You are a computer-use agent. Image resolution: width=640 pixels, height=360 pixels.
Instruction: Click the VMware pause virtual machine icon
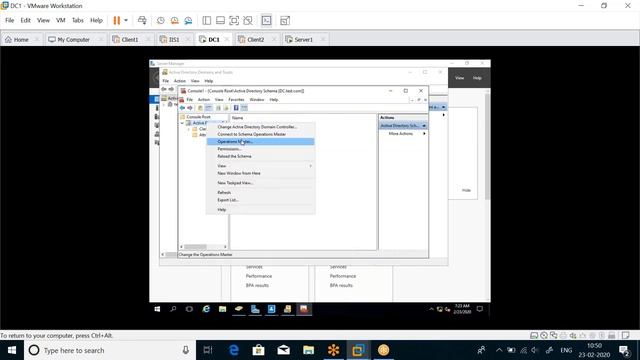click(x=117, y=20)
